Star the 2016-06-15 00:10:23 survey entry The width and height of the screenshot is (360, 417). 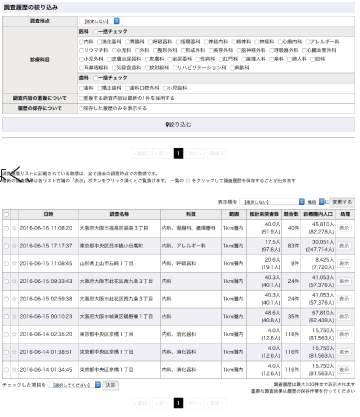pyautogui.click(x=14, y=317)
